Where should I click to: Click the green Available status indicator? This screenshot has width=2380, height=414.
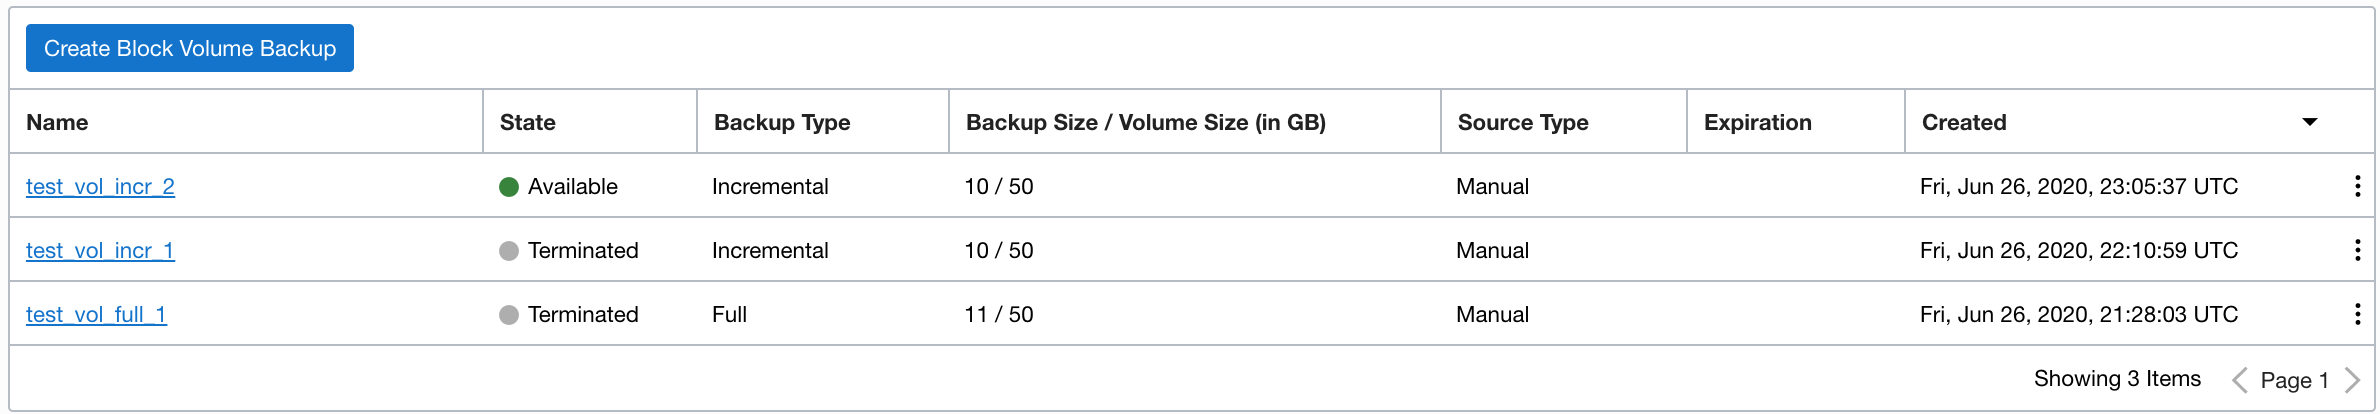pyautogui.click(x=509, y=187)
